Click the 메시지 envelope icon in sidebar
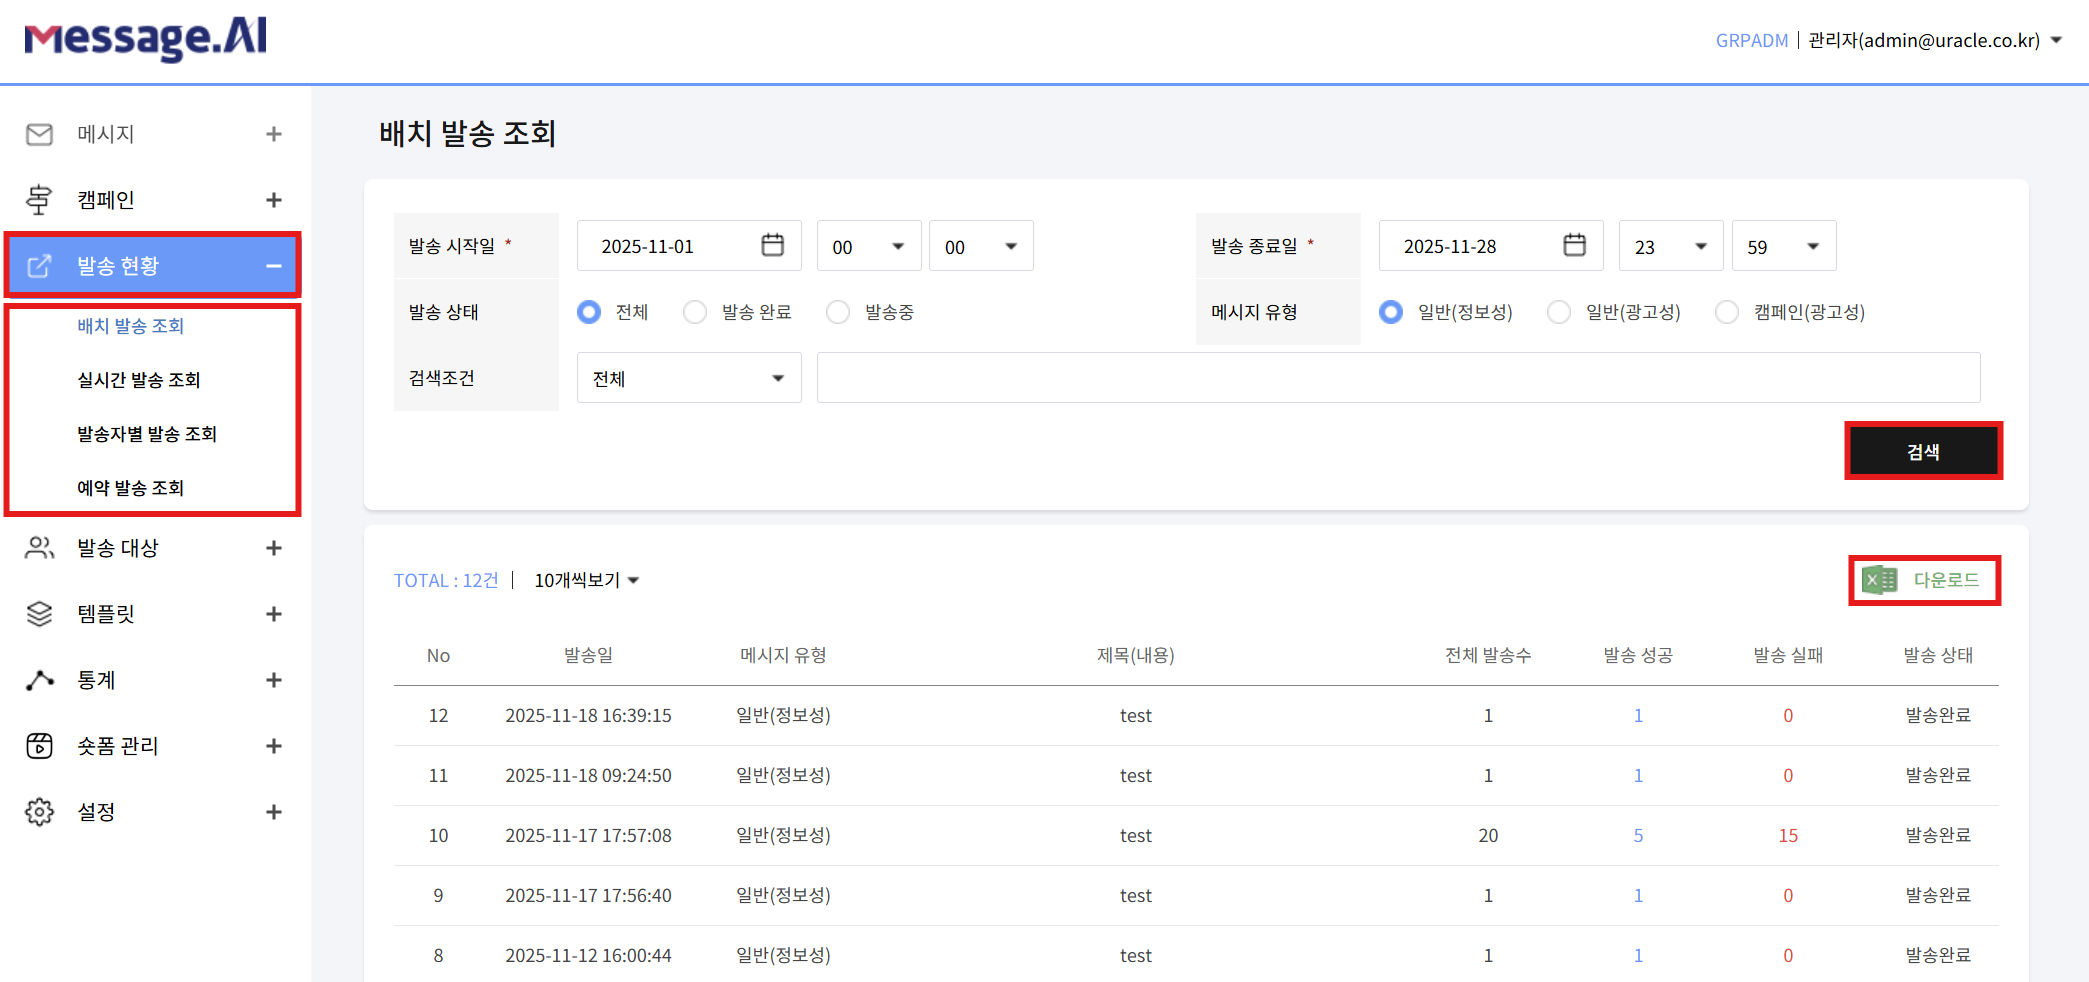 [39, 133]
